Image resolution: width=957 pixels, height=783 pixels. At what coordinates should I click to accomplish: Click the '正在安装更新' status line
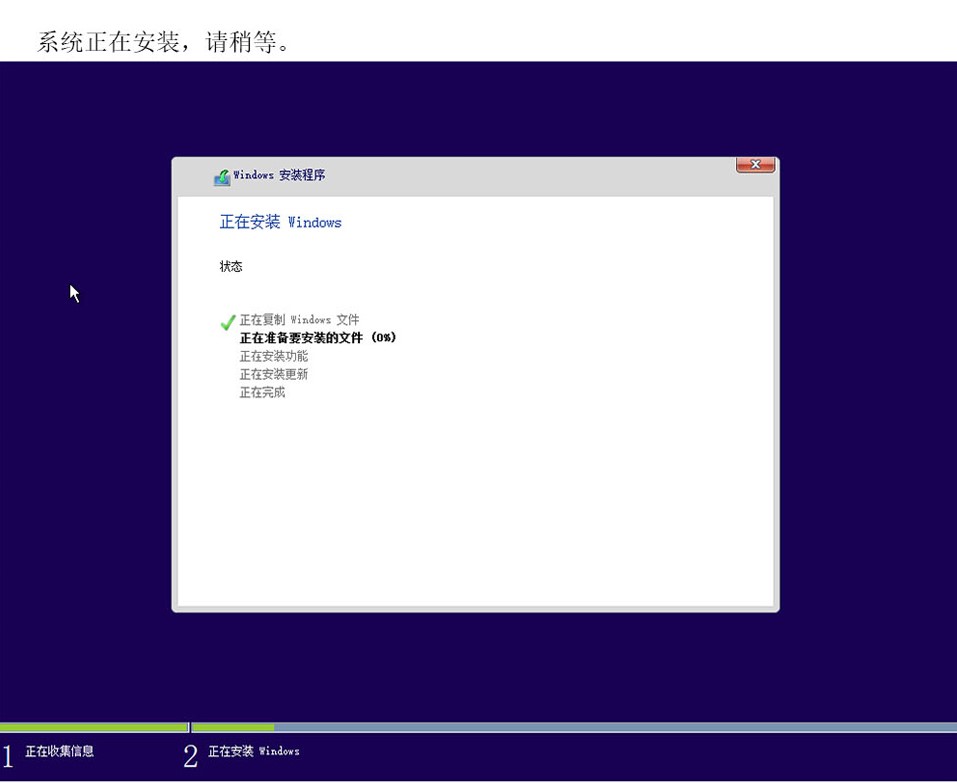coord(273,374)
